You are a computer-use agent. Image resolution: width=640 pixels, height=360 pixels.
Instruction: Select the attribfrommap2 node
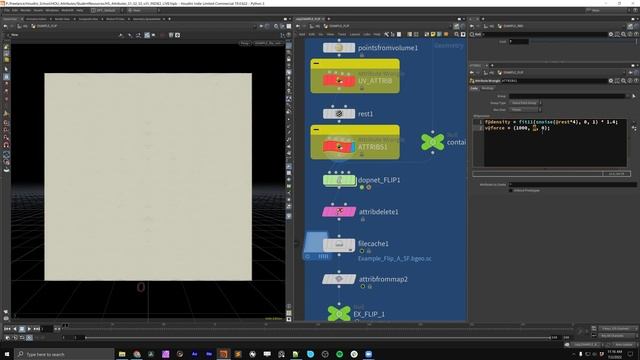pyautogui.click(x=339, y=279)
